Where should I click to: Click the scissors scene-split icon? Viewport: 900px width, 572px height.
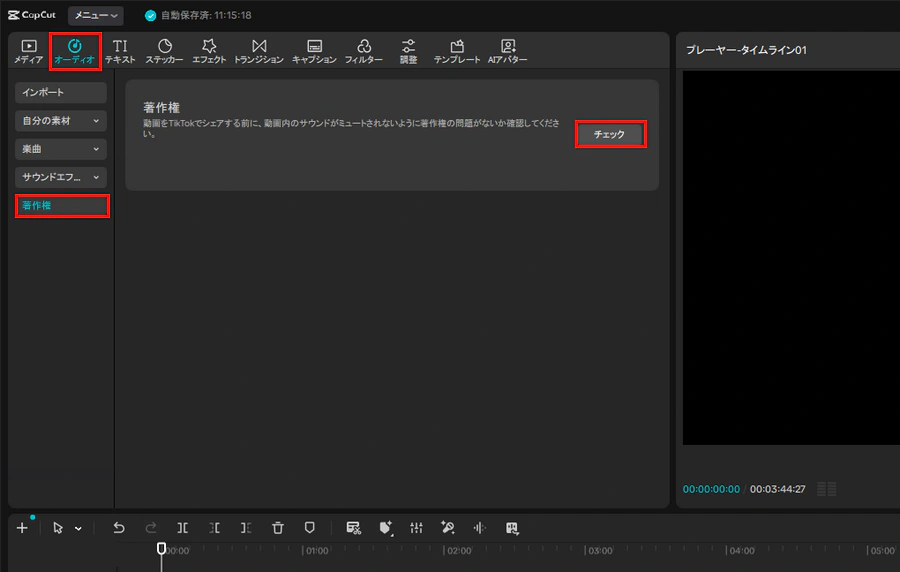(x=354, y=528)
